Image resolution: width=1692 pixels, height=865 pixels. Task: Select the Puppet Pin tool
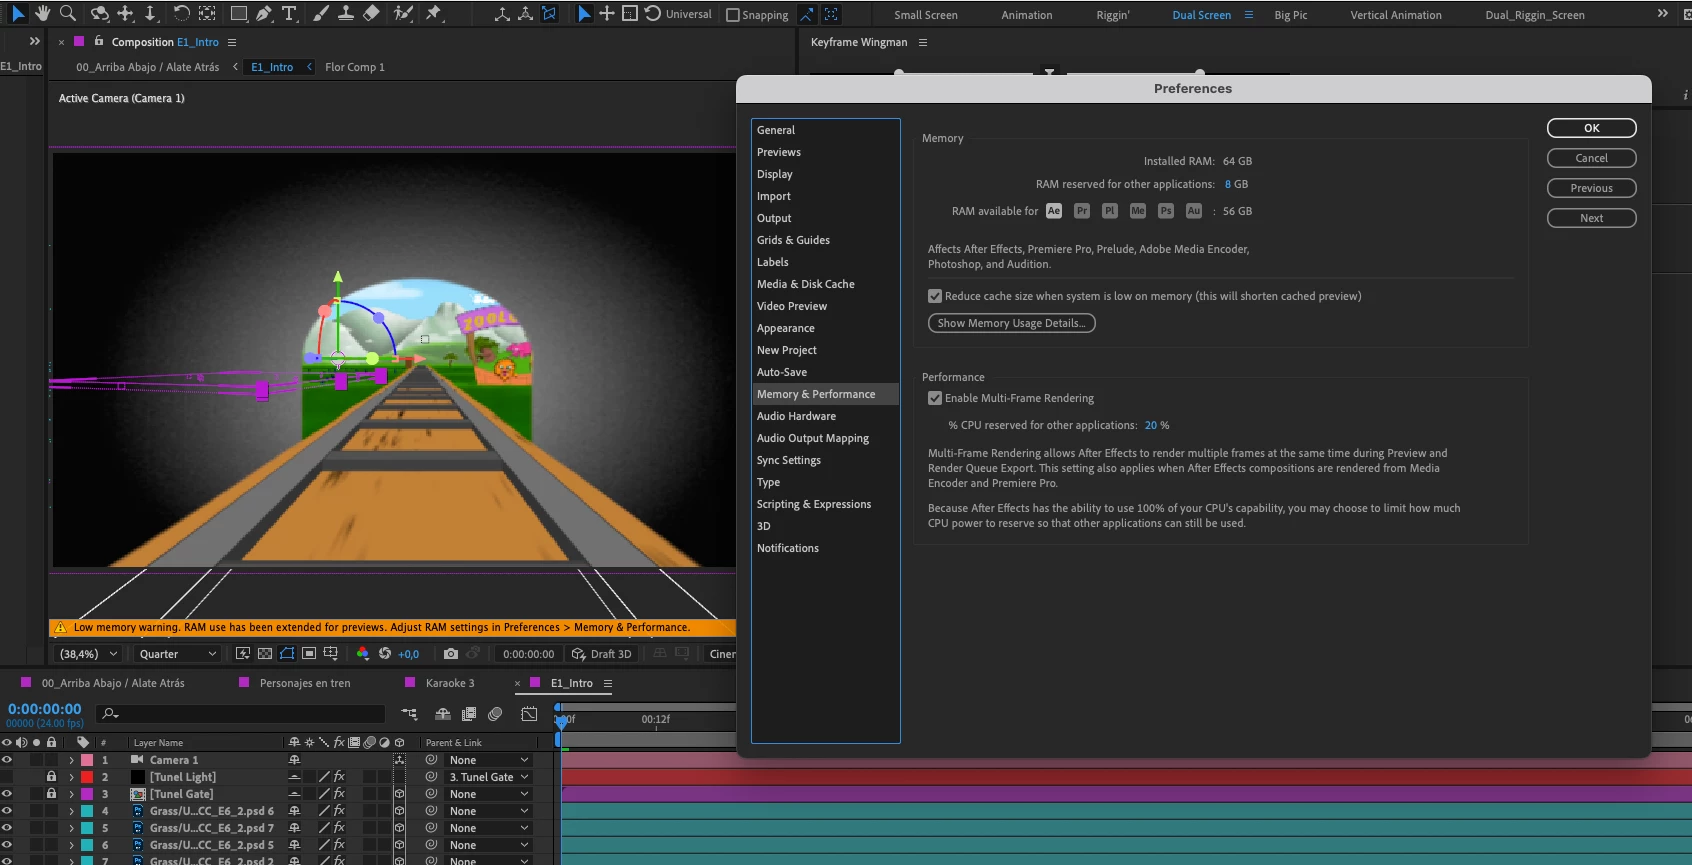433,13
